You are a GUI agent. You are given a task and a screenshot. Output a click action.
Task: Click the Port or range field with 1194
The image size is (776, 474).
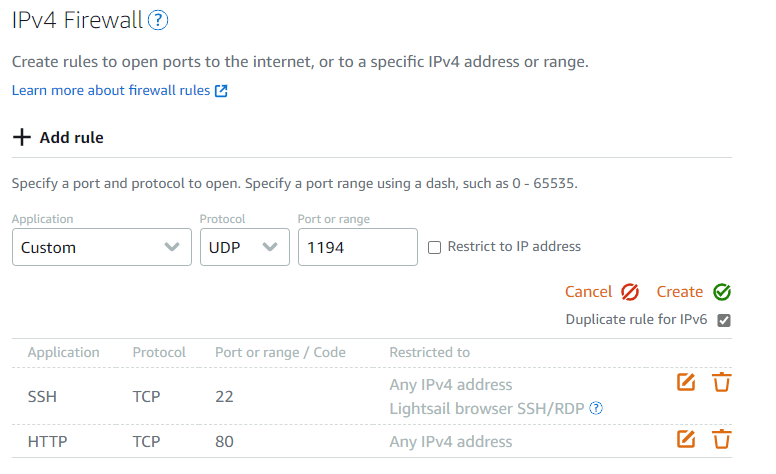click(x=357, y=247)
